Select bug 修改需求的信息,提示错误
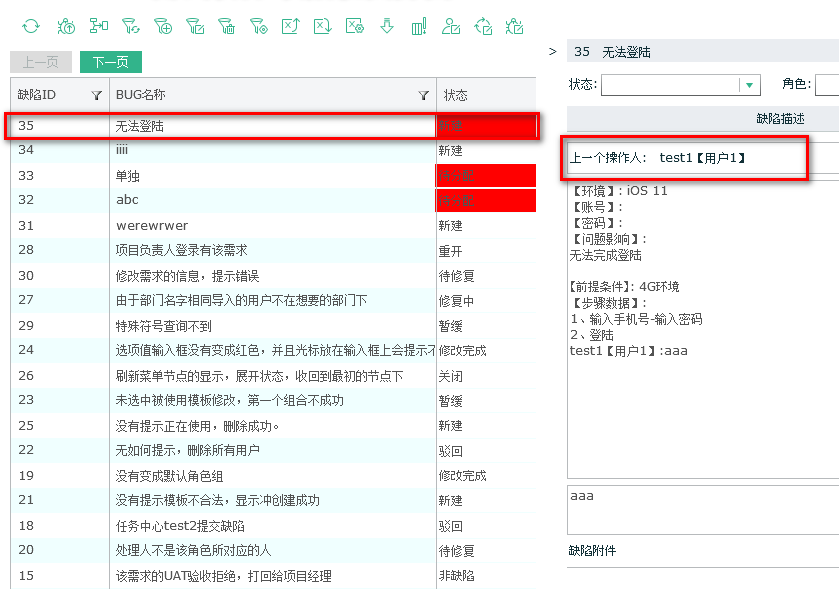This screenshot has height=589, width=839. [273, 276]
